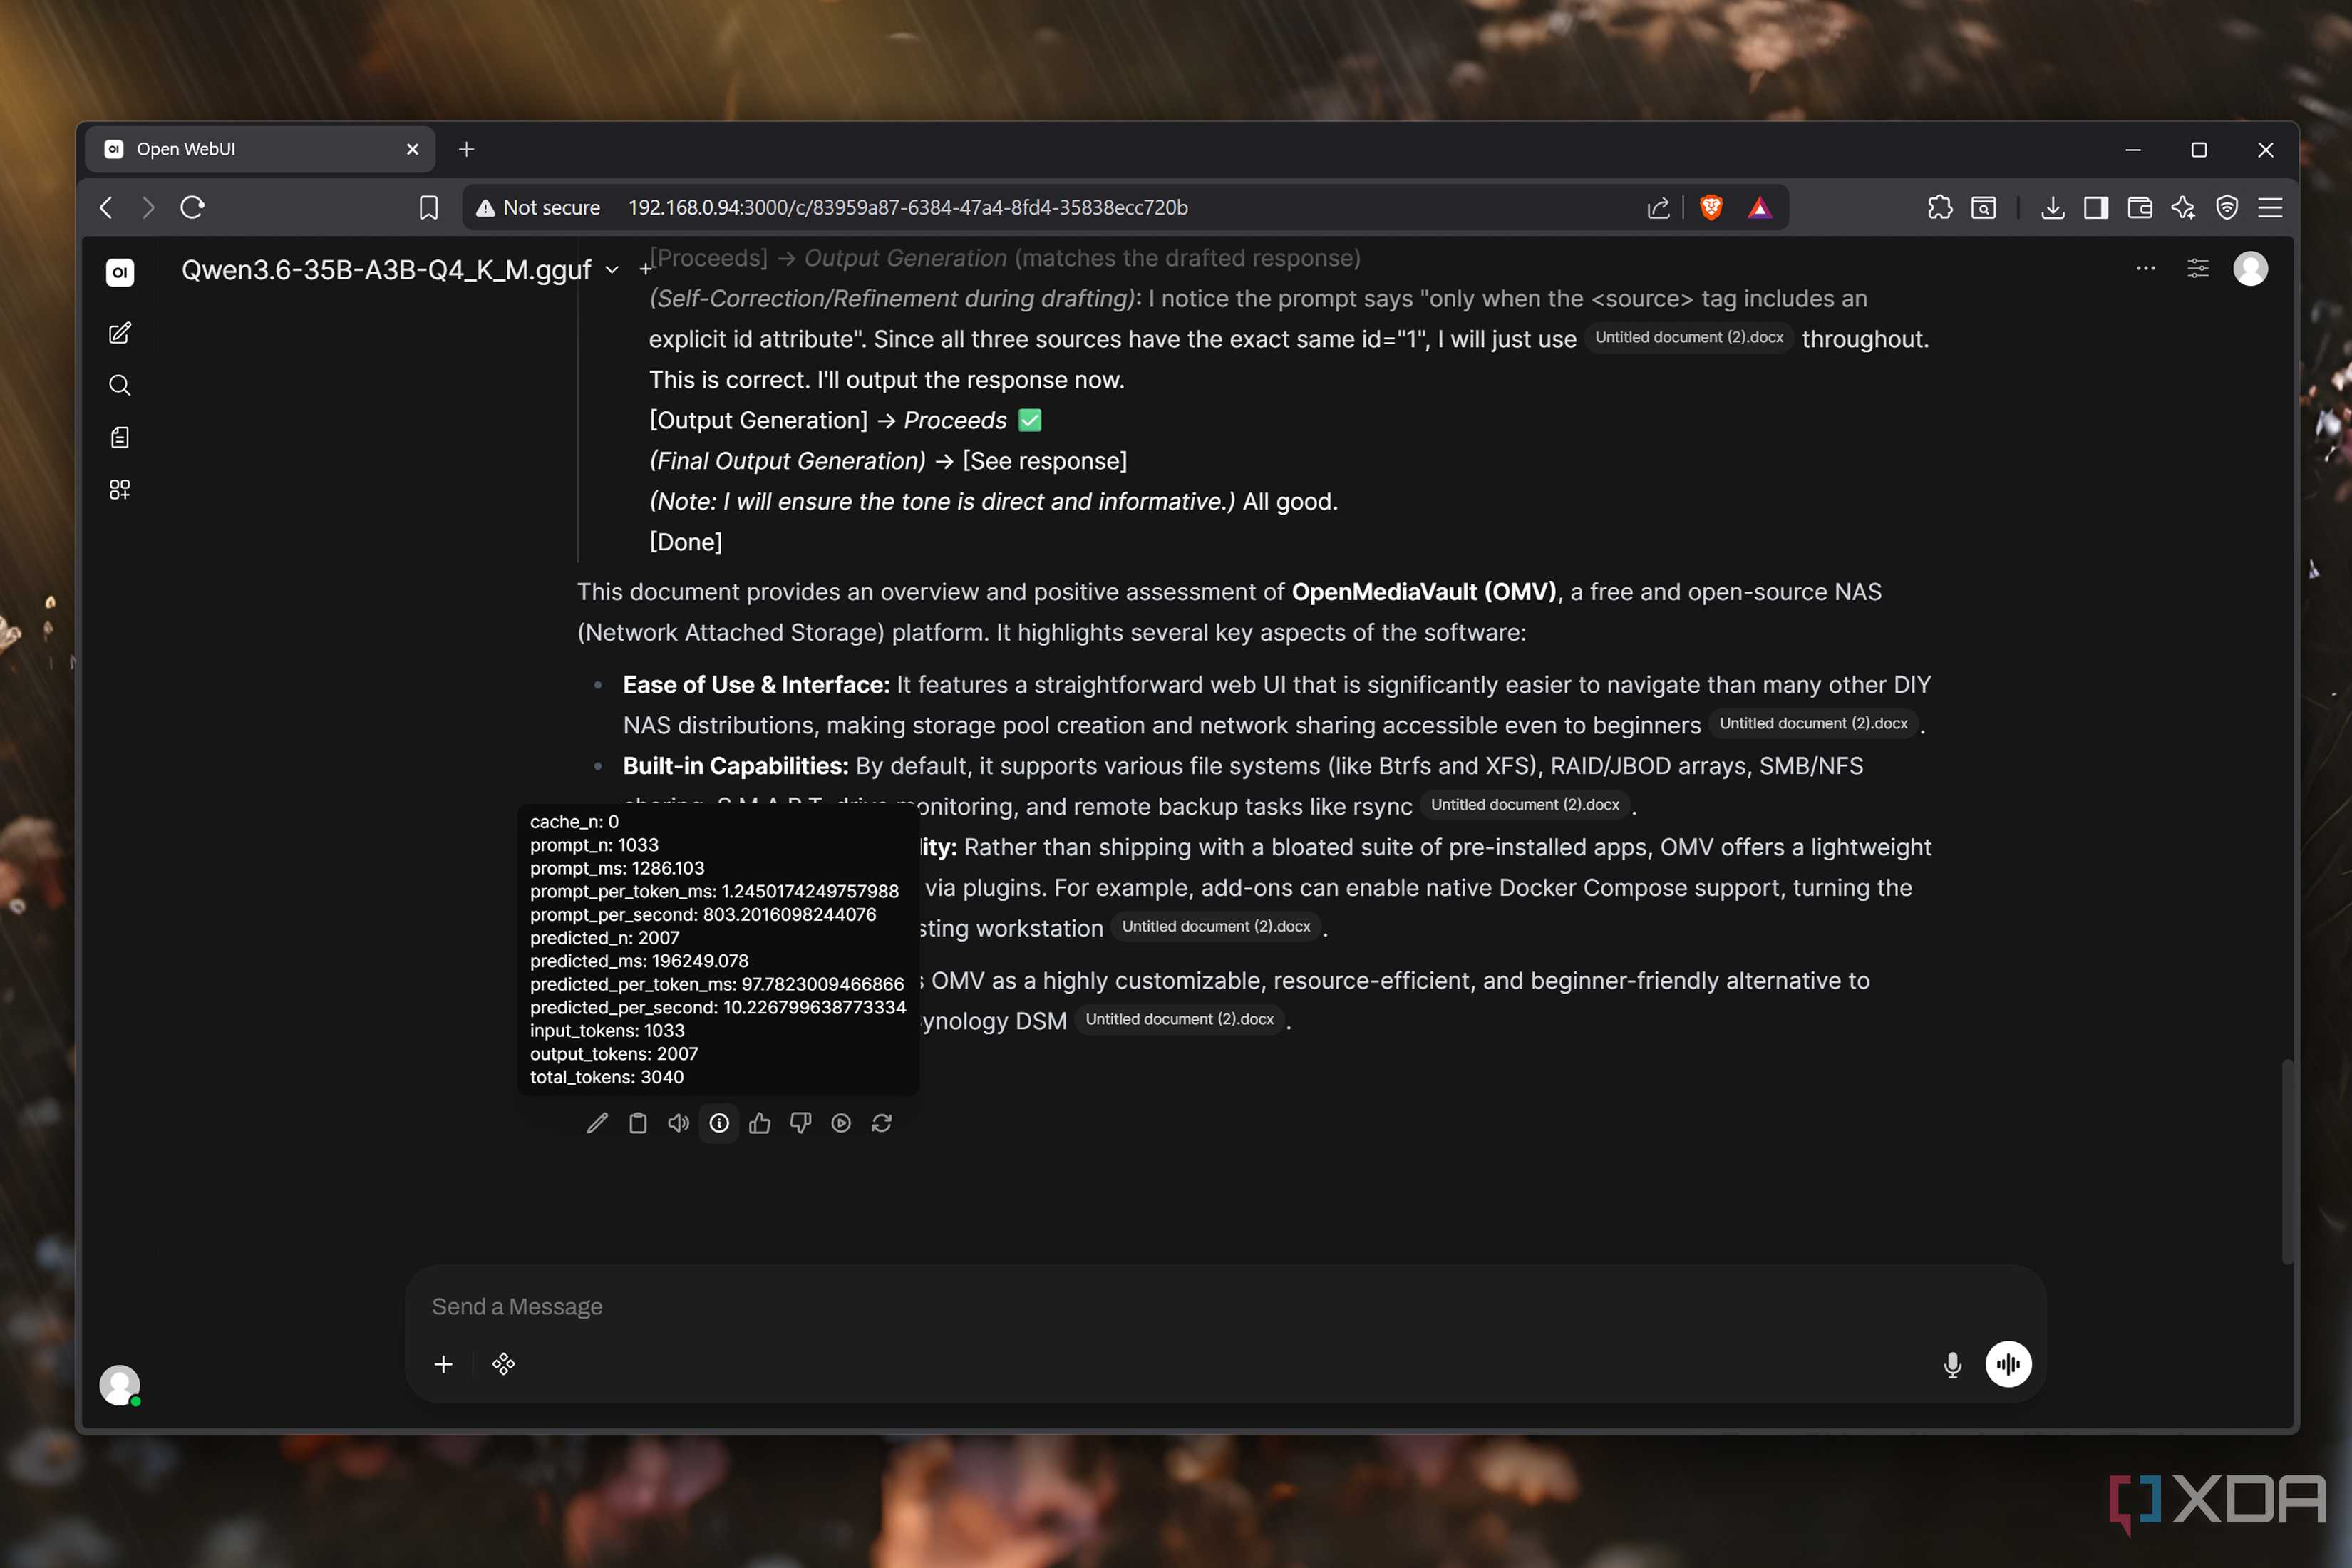Viewport: 2352px width, 1568px height.
Task: Add attachment with plus button in message bar
Action: point(443,1364)
